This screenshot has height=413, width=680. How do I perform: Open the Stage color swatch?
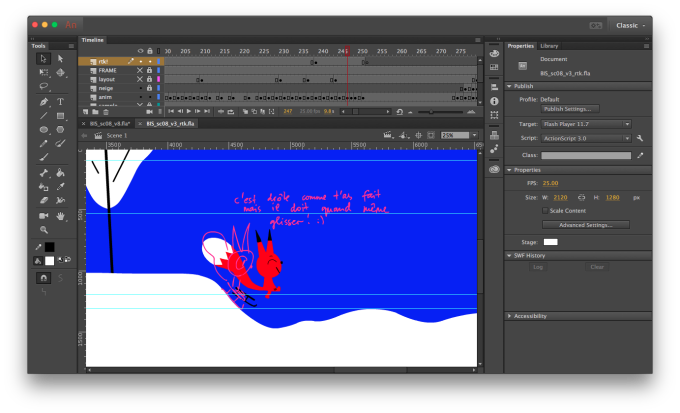point(550,242)
